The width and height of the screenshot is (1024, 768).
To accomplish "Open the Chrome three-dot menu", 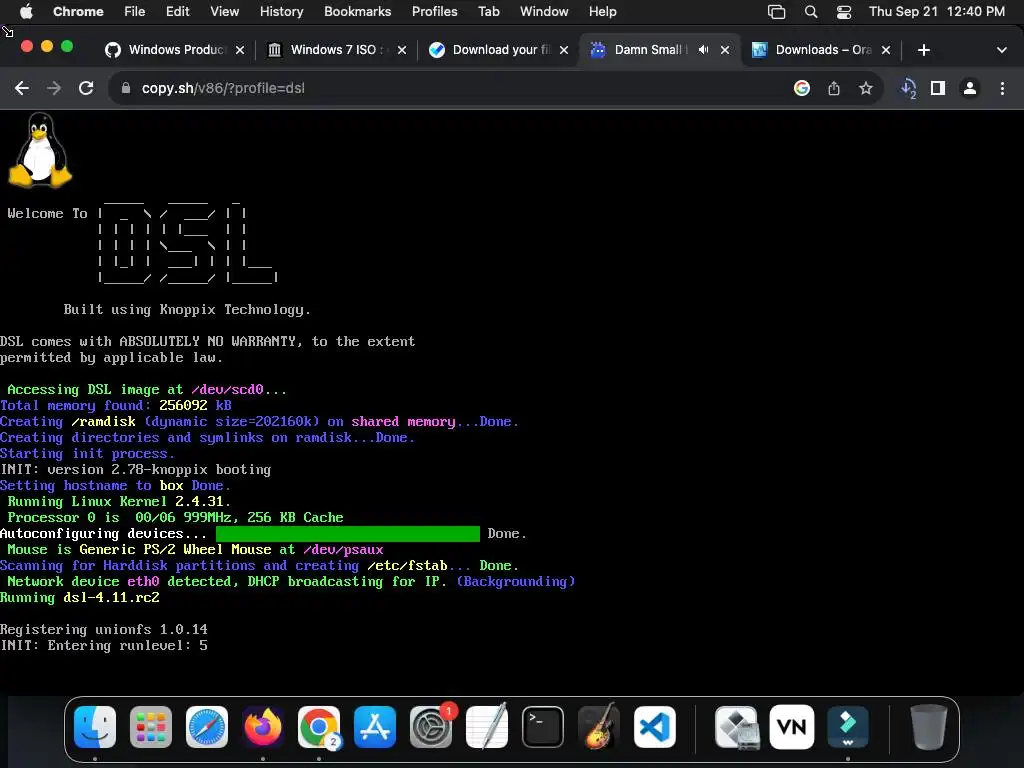I will click(1002, 88).
